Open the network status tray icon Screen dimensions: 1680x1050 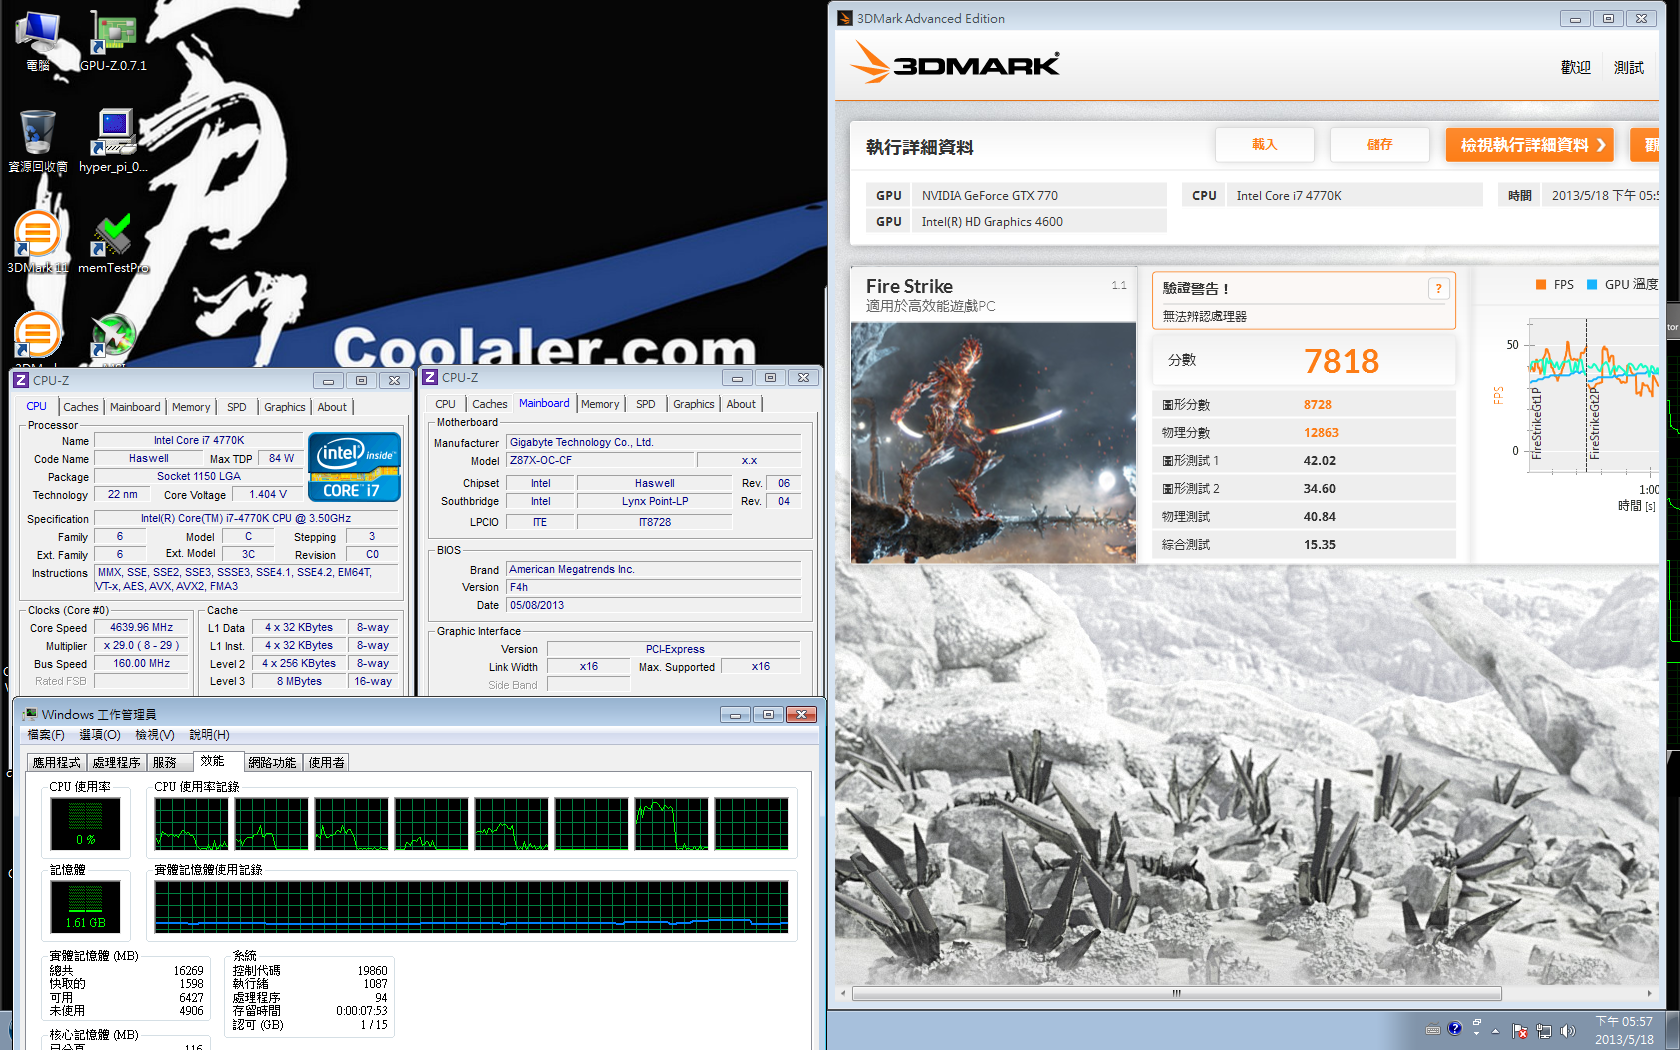(x=1544, y=1031)
